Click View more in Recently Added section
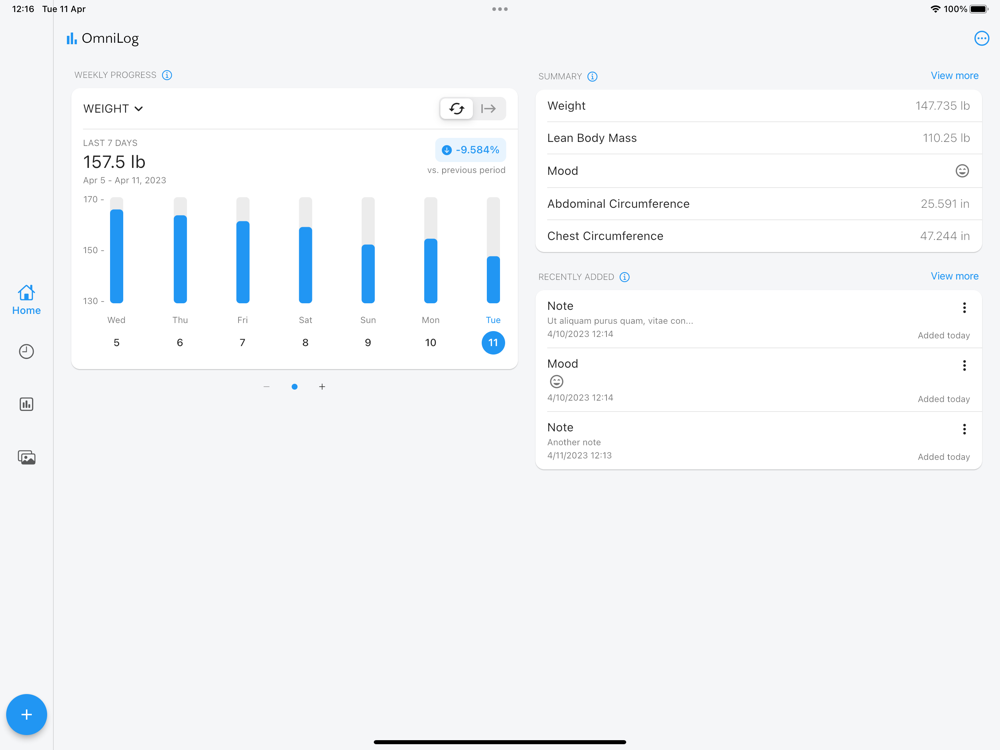Viewport: 1000px width, 750px height. tap(954, 276)
